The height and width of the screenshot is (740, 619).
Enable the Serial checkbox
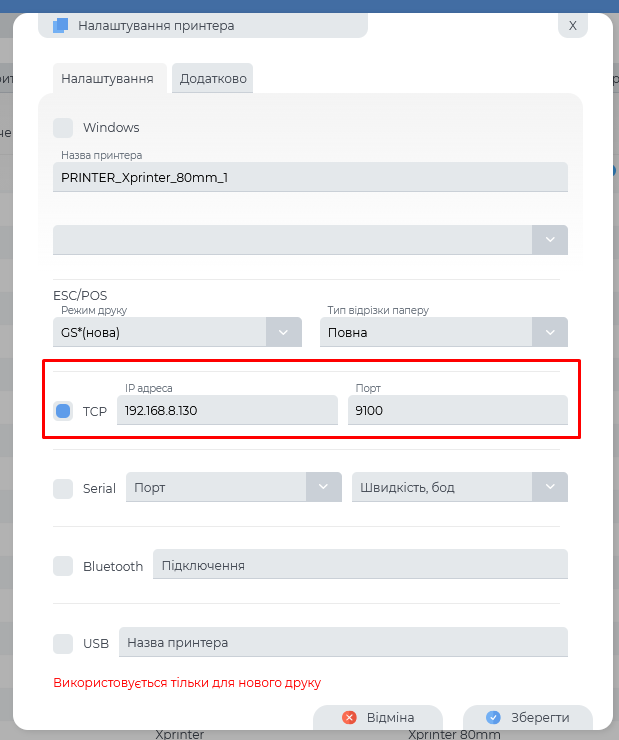click(x=63, y=488)
